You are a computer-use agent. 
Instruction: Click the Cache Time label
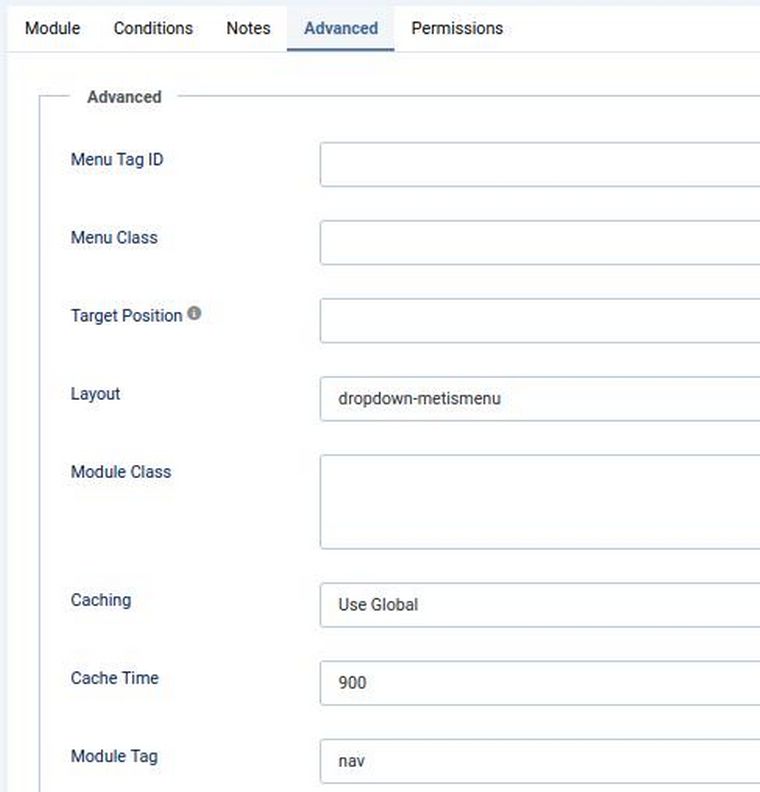(114, 678)
